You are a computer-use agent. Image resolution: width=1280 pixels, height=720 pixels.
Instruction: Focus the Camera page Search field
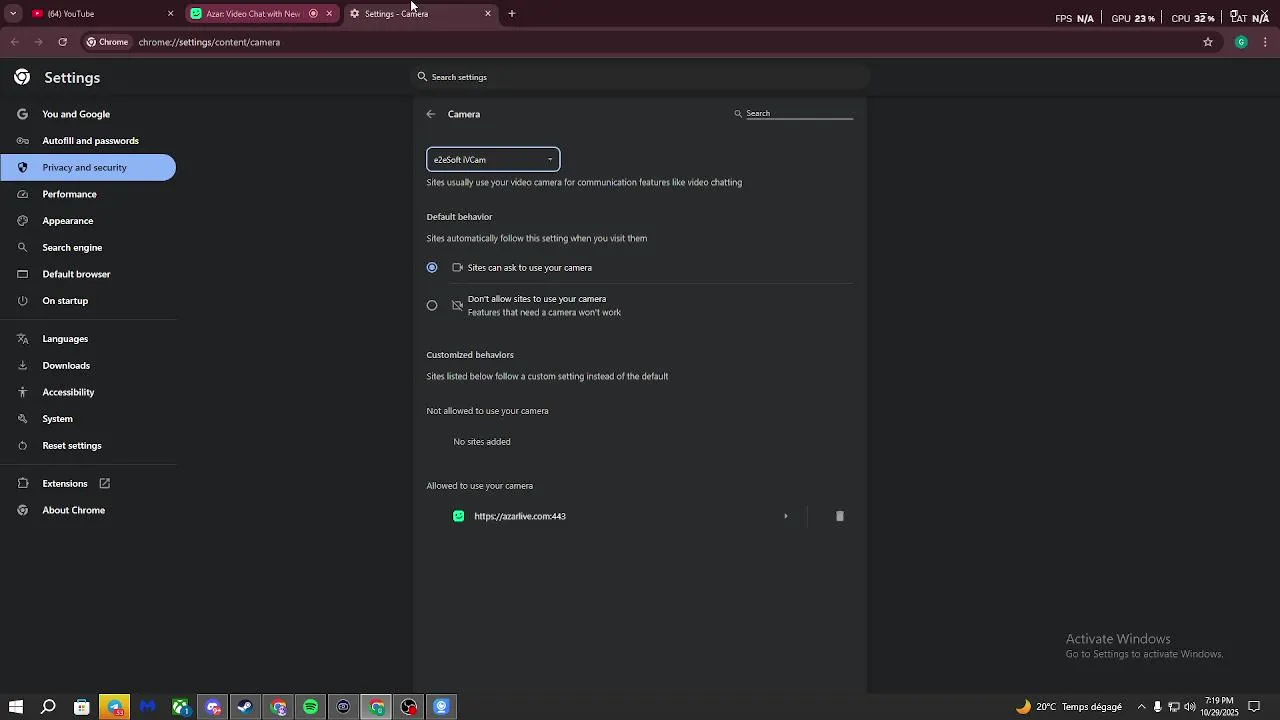[799, 113]
